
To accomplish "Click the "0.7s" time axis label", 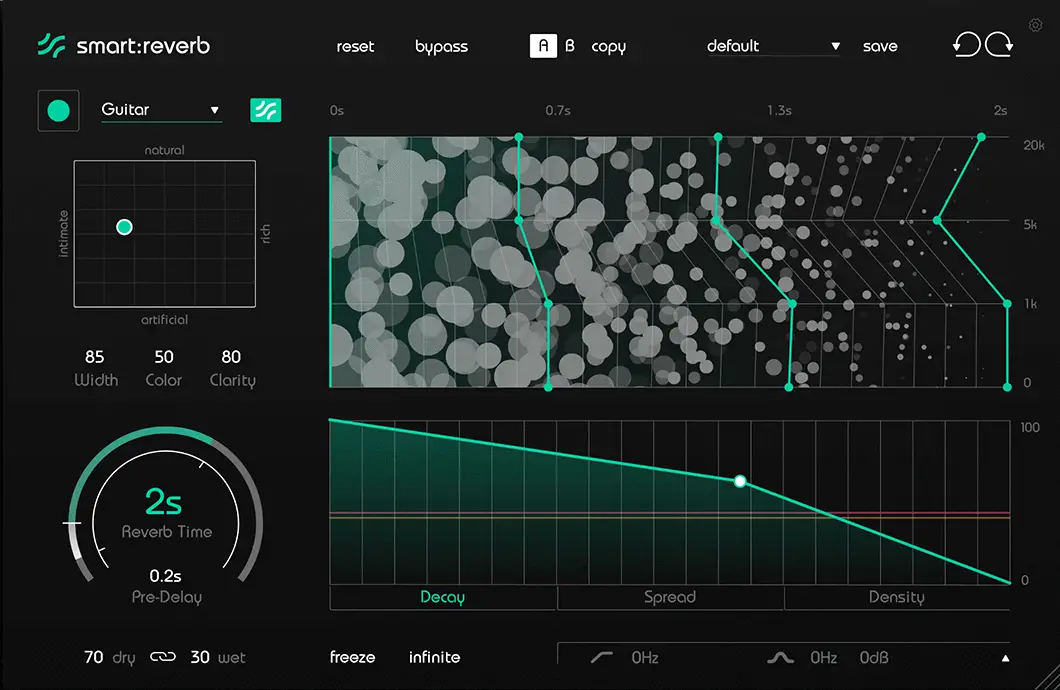I will (x=558, y=110).
